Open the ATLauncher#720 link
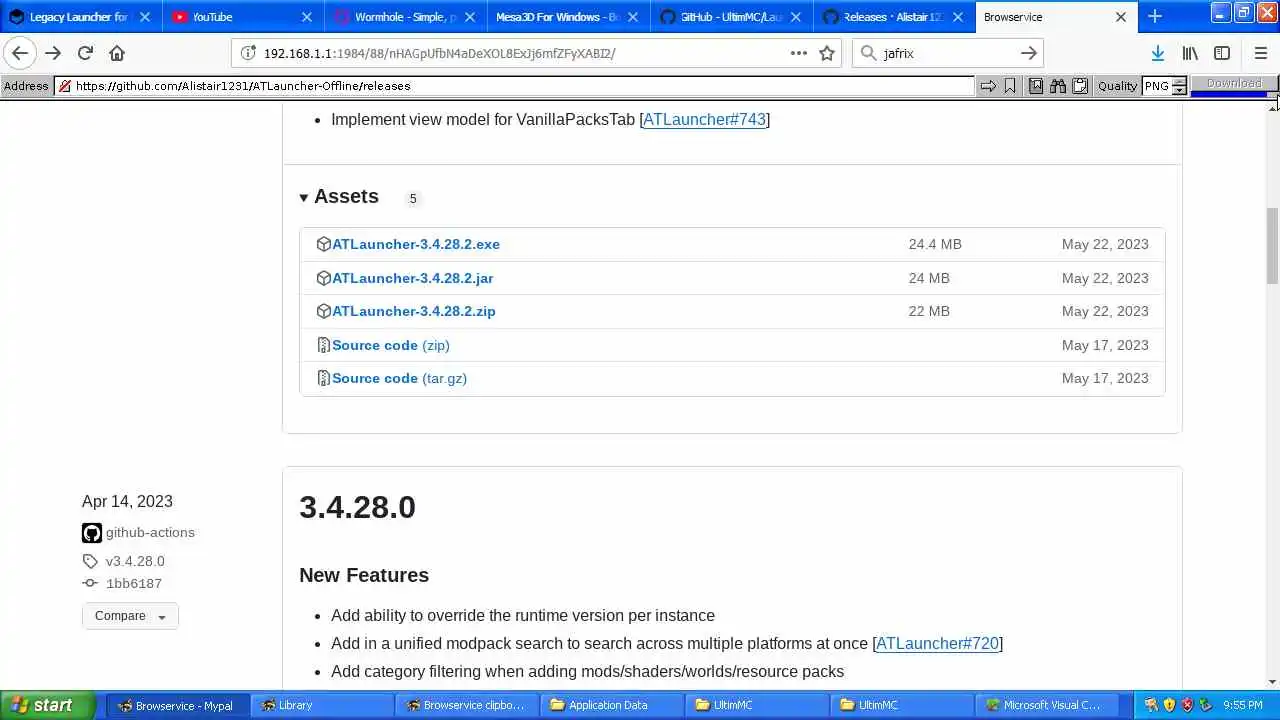 (x=937, y=643)
